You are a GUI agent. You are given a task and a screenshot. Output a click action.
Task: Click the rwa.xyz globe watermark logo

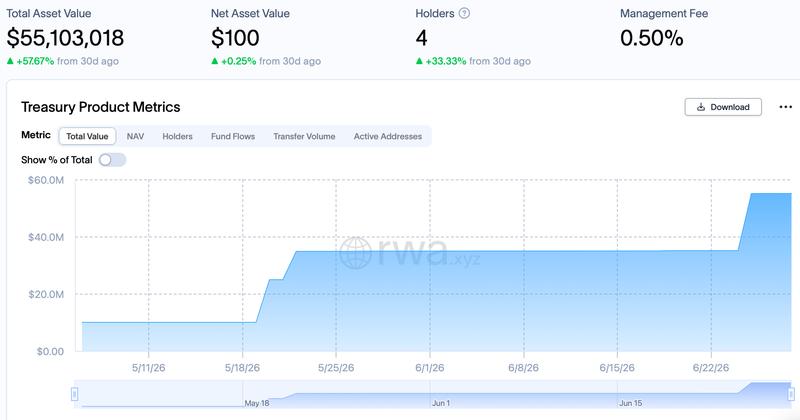coord(355,253)
